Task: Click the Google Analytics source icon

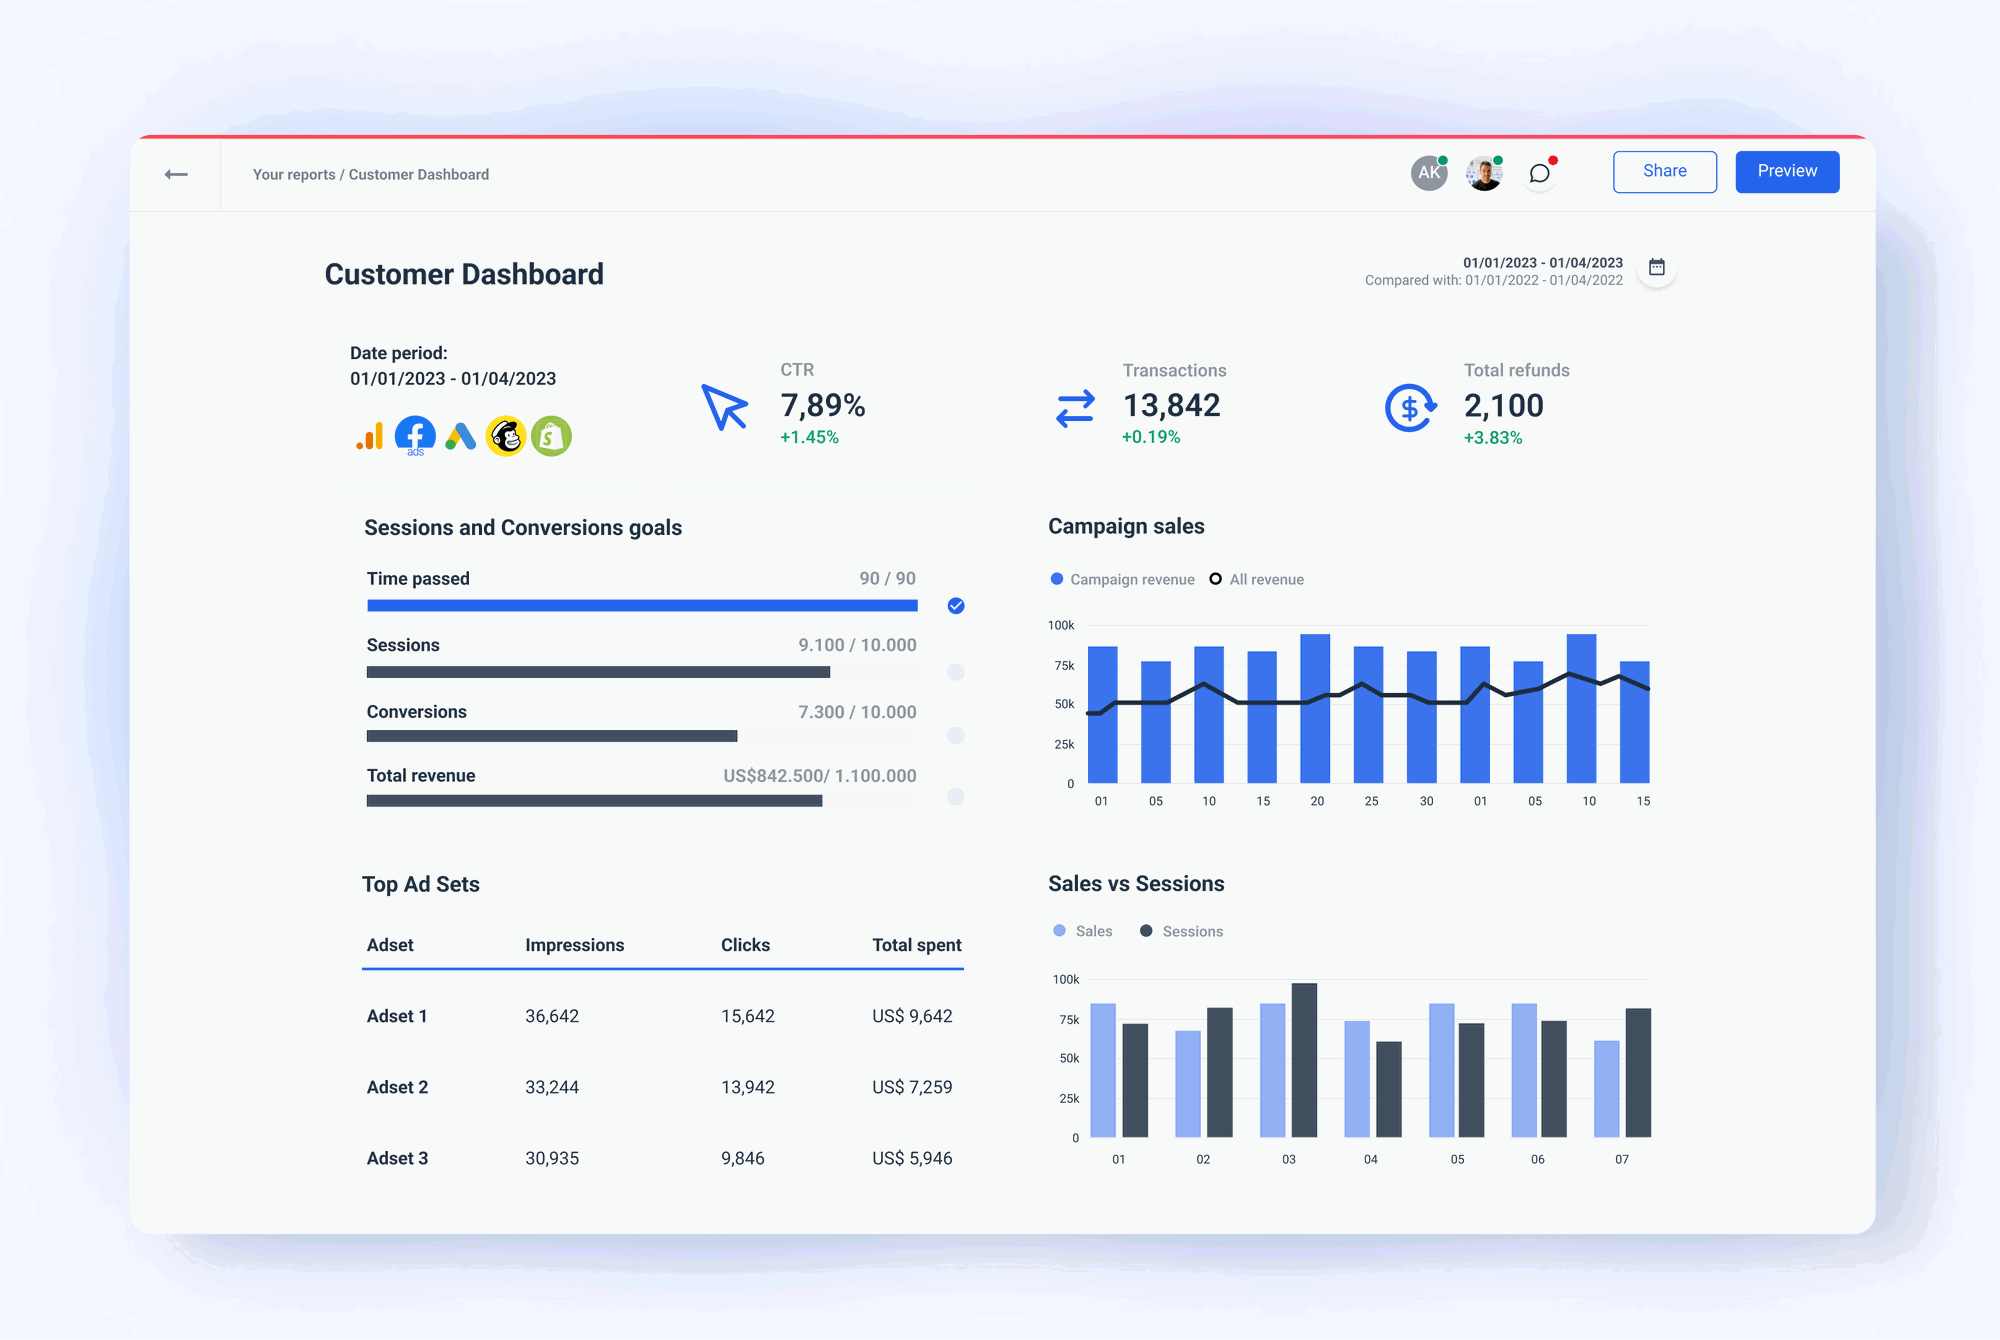Action: point(370,435)
